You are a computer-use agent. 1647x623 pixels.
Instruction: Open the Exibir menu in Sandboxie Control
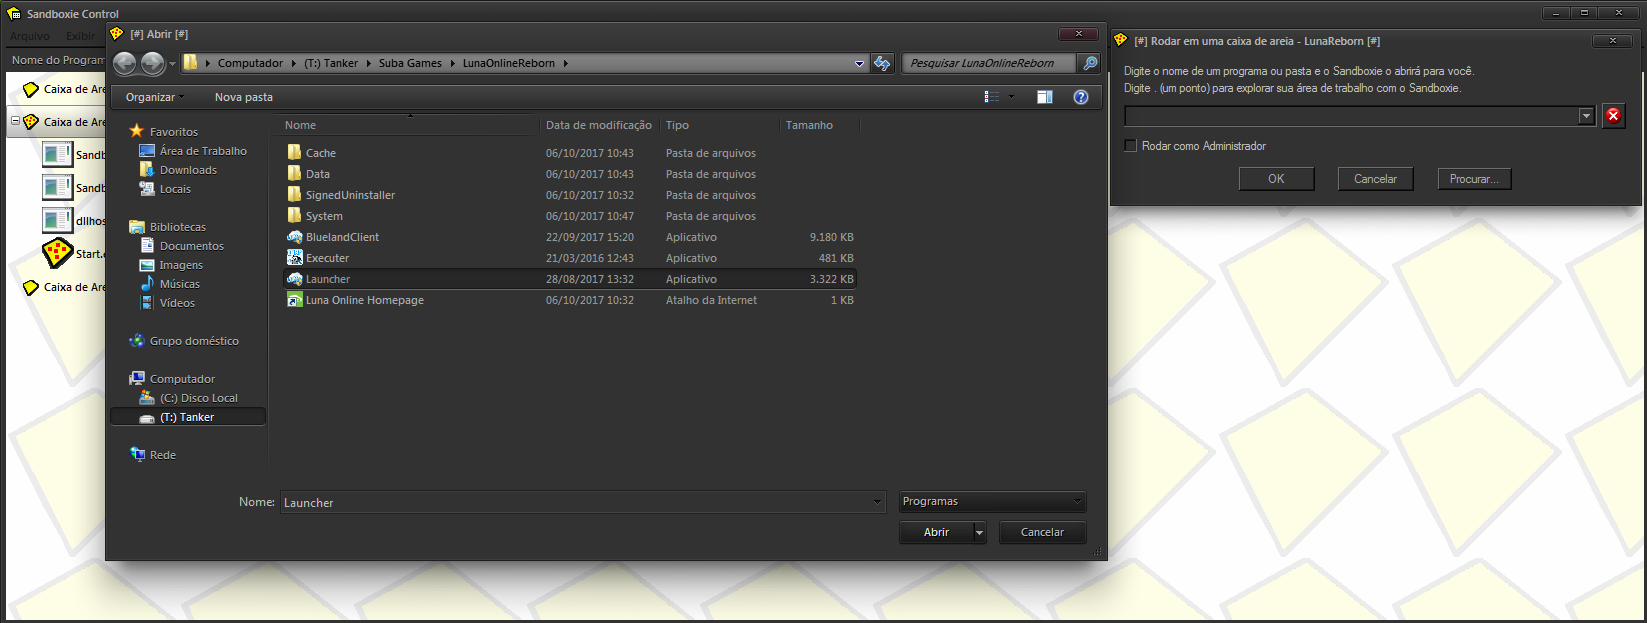click(81, 36)
